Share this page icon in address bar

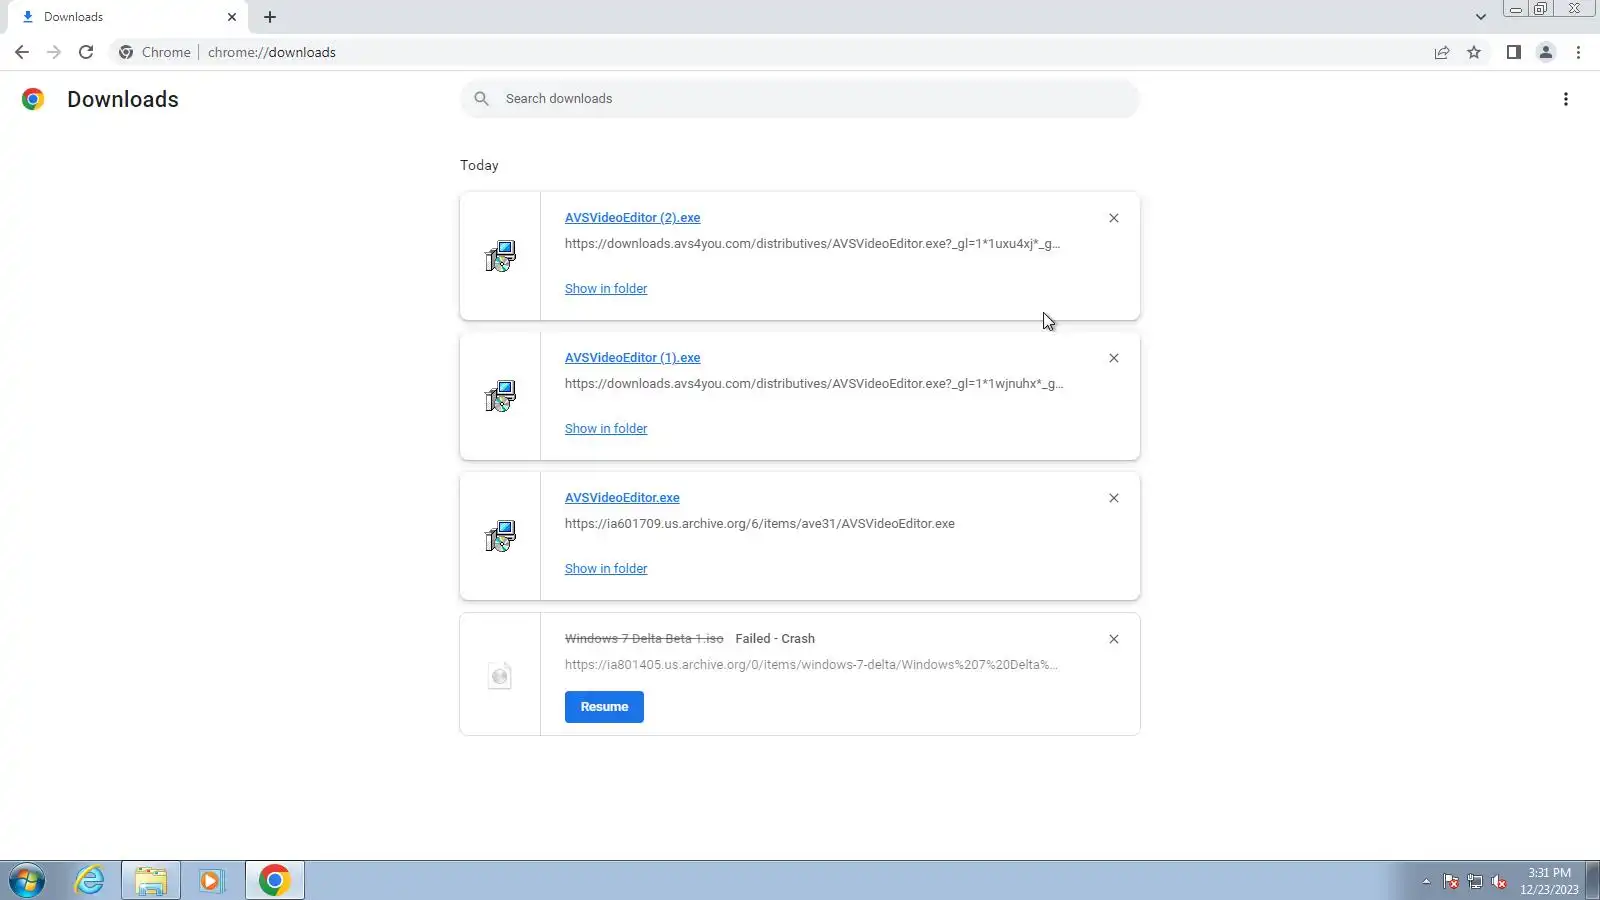pyautogui.click(x=1442, y=52)
